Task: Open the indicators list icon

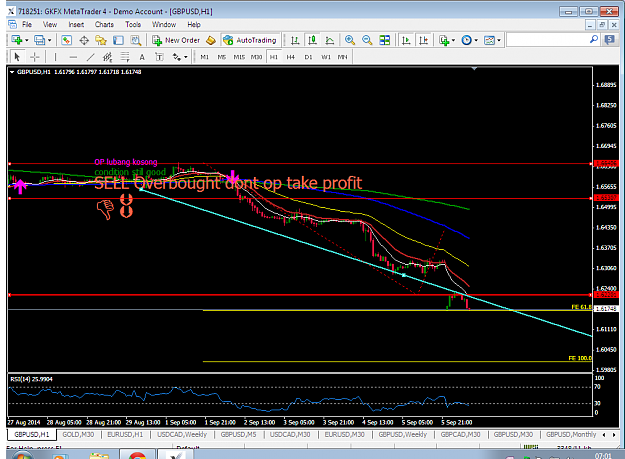Action: [444, 40]
